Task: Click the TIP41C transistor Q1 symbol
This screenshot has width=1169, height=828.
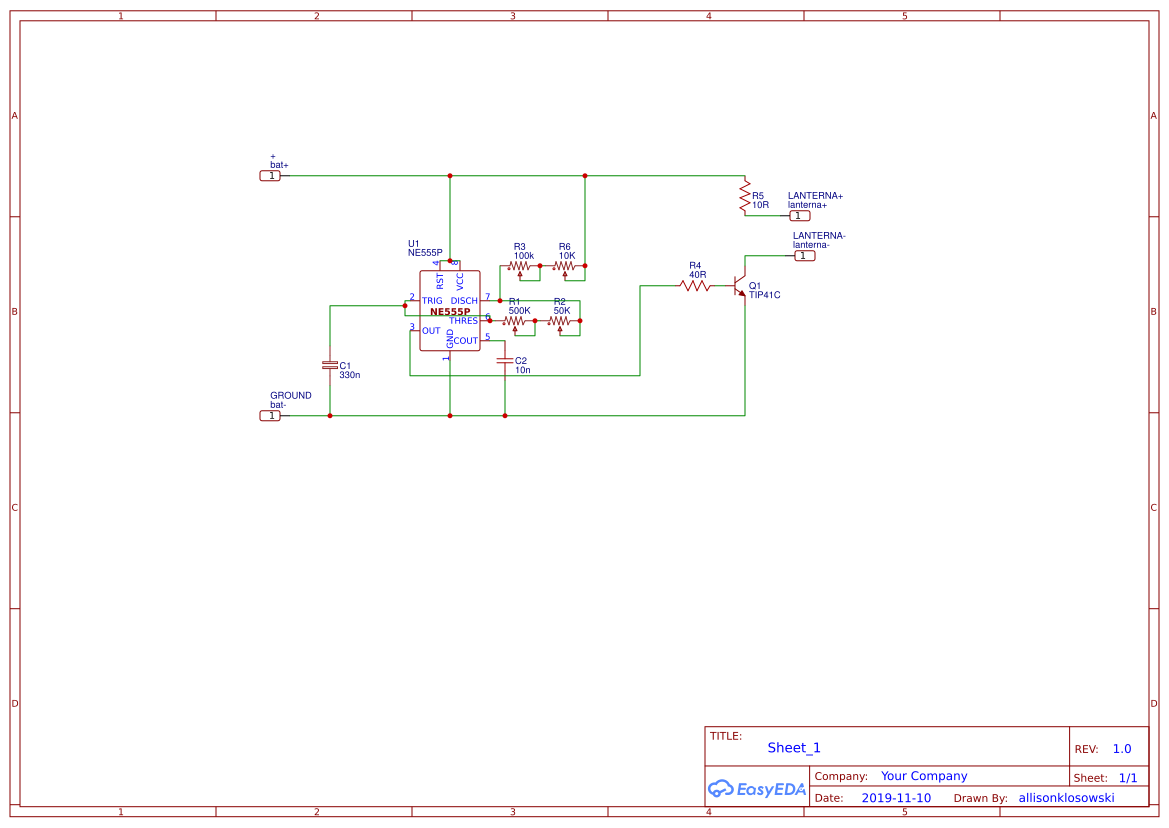Action: 738,285
